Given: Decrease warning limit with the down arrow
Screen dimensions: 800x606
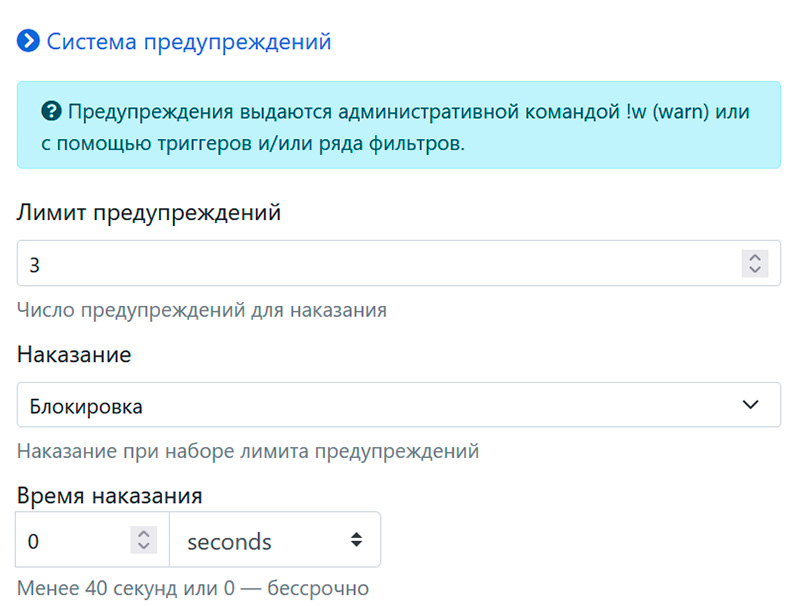Looking at the screenshot, I should click(x=755, y=270).
